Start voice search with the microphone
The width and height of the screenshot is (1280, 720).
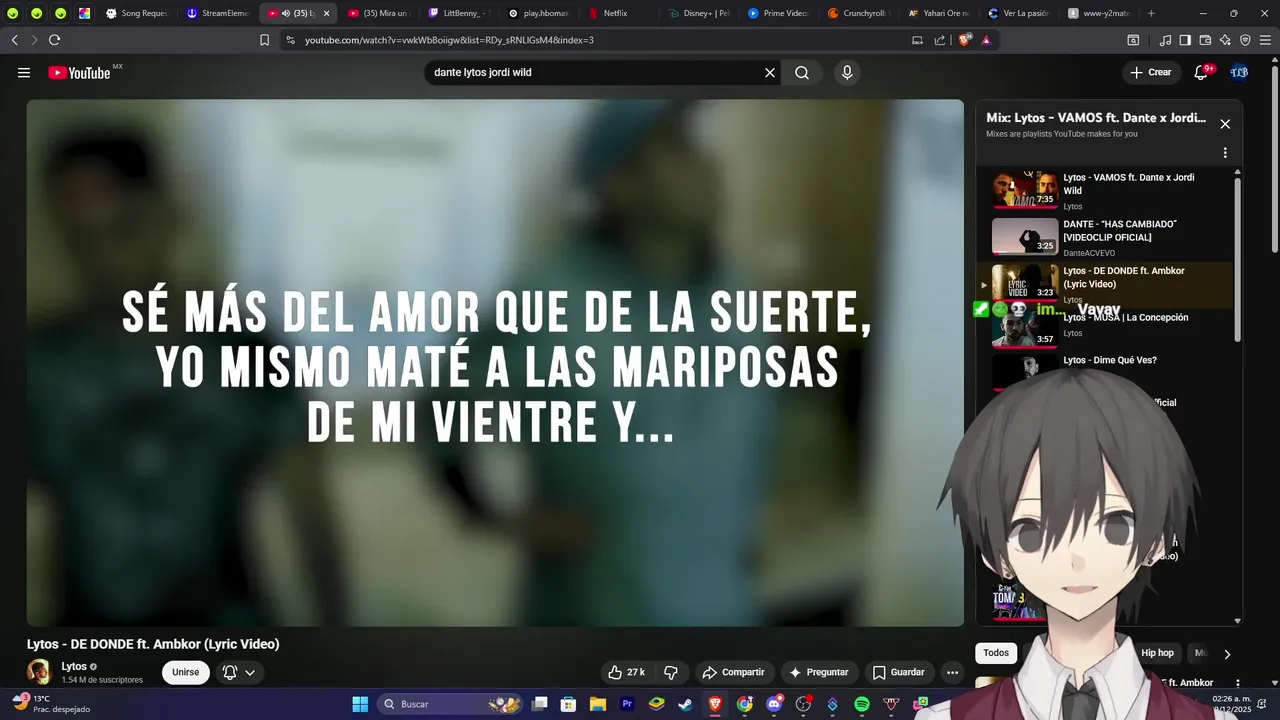[x=847, y=73]
